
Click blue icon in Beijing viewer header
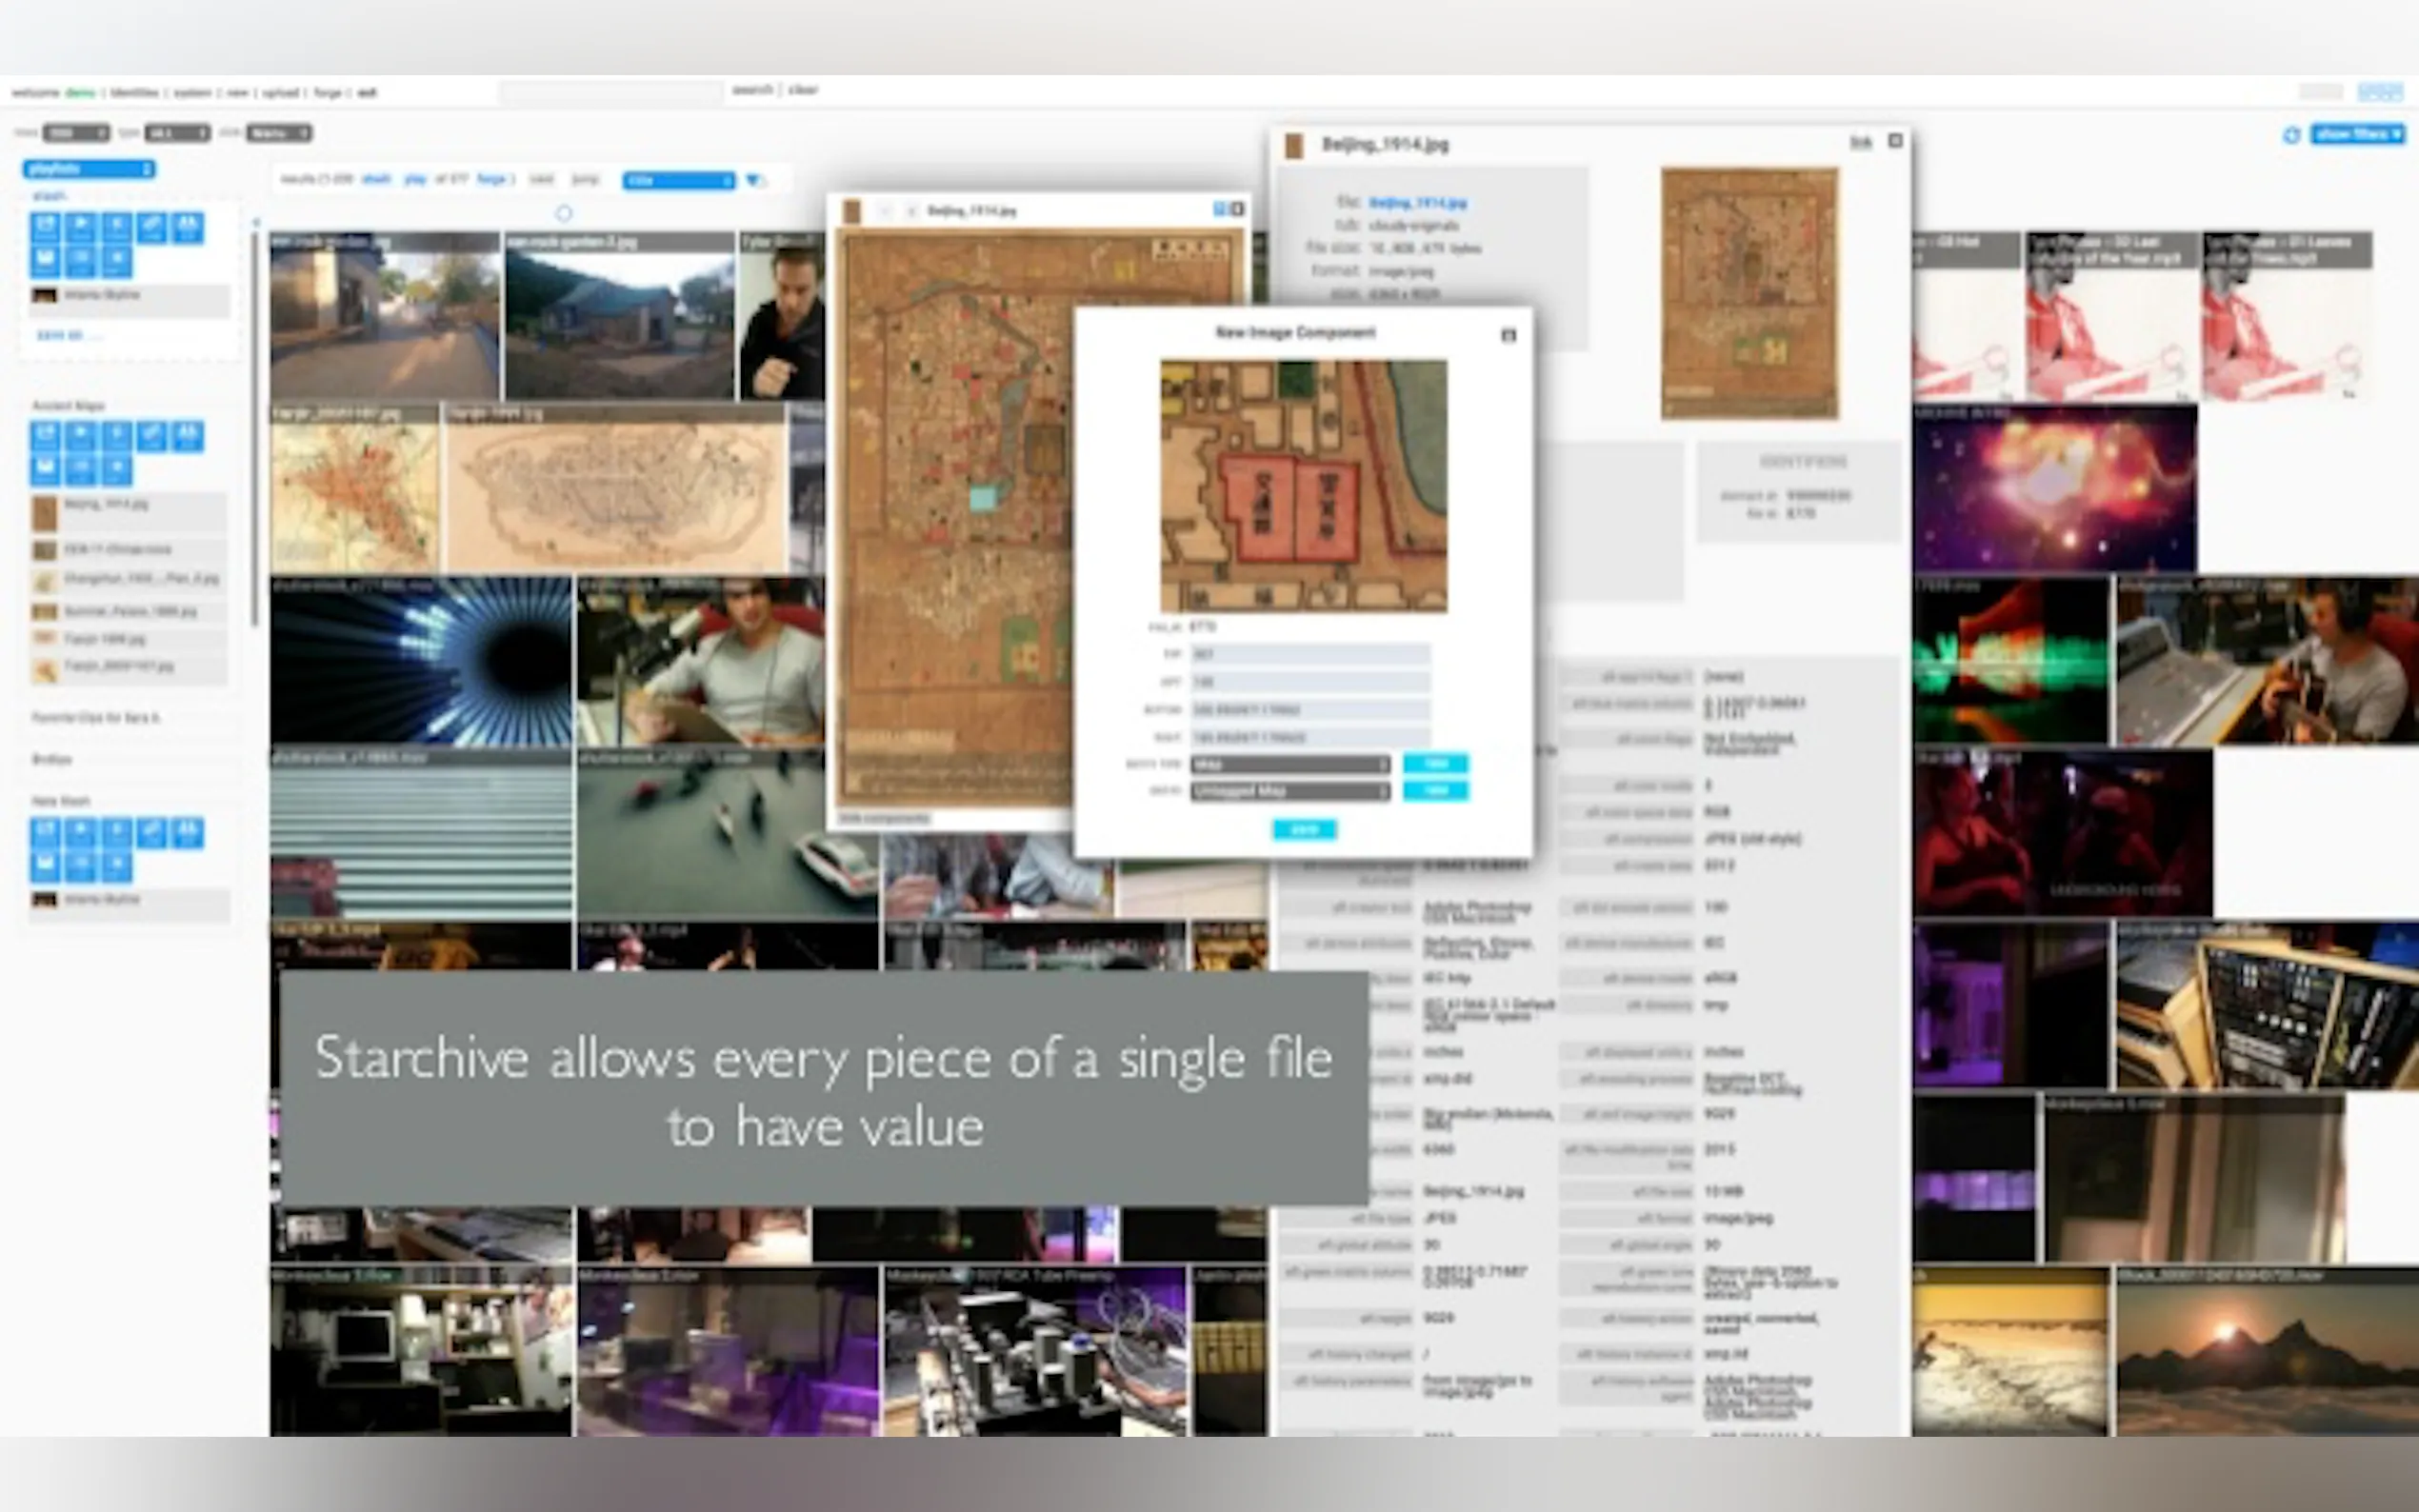[1219, 209]
